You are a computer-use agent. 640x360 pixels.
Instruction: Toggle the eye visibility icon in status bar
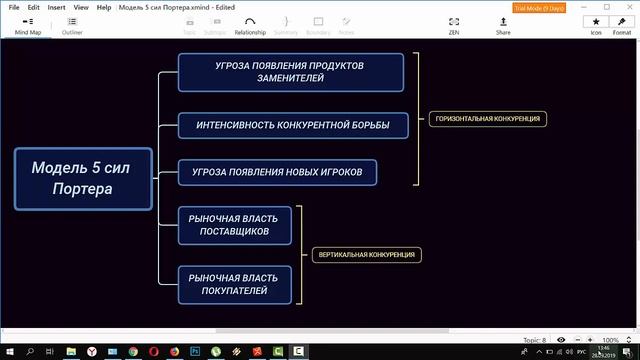pyautogui.click(x=561, y=340)
